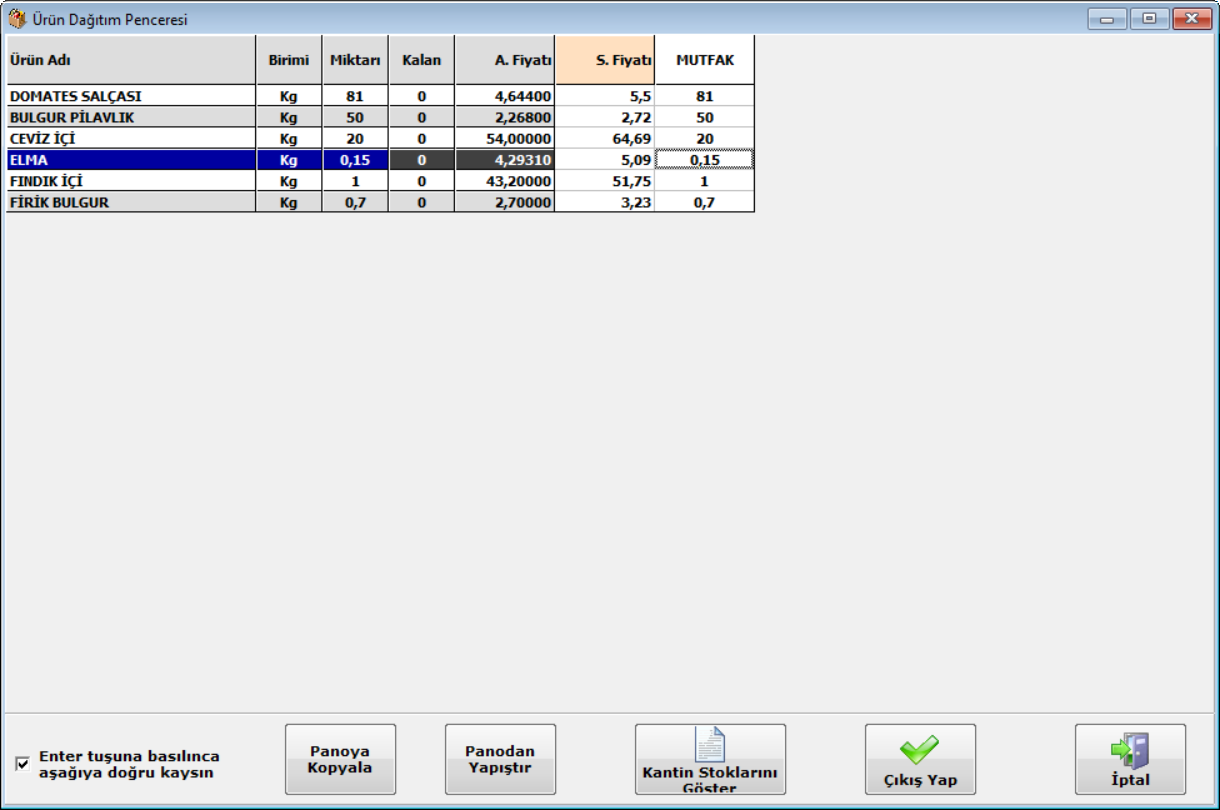Toggle Enter tuşuna basılınca aşağıya kaysın checkbox
The height and width of the screenshot is (810, 1220).
pos(23,764)
